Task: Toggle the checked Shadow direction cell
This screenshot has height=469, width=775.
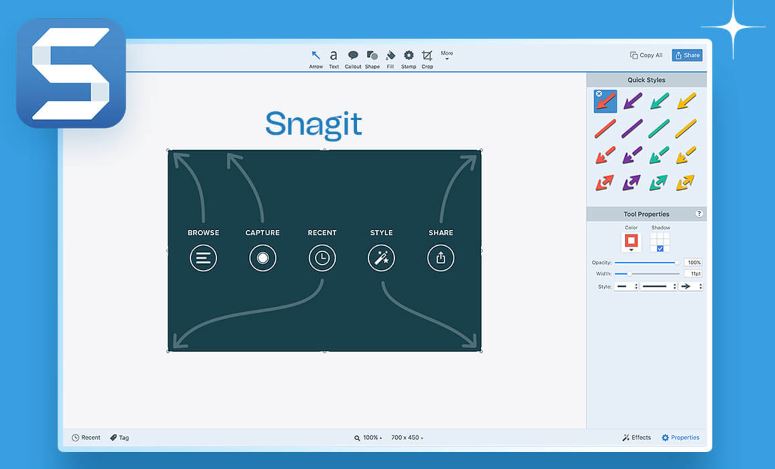Action: (x=660, y=249)
